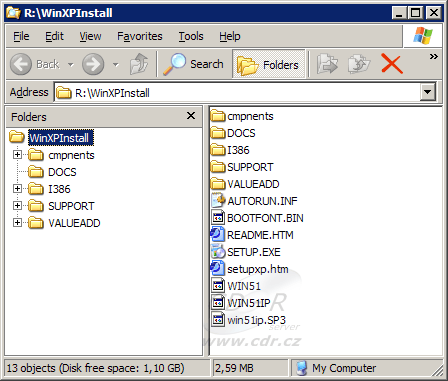Maximize the WinXPInstall window
Viewport: 448px width, 381px height.
(415, 13)
